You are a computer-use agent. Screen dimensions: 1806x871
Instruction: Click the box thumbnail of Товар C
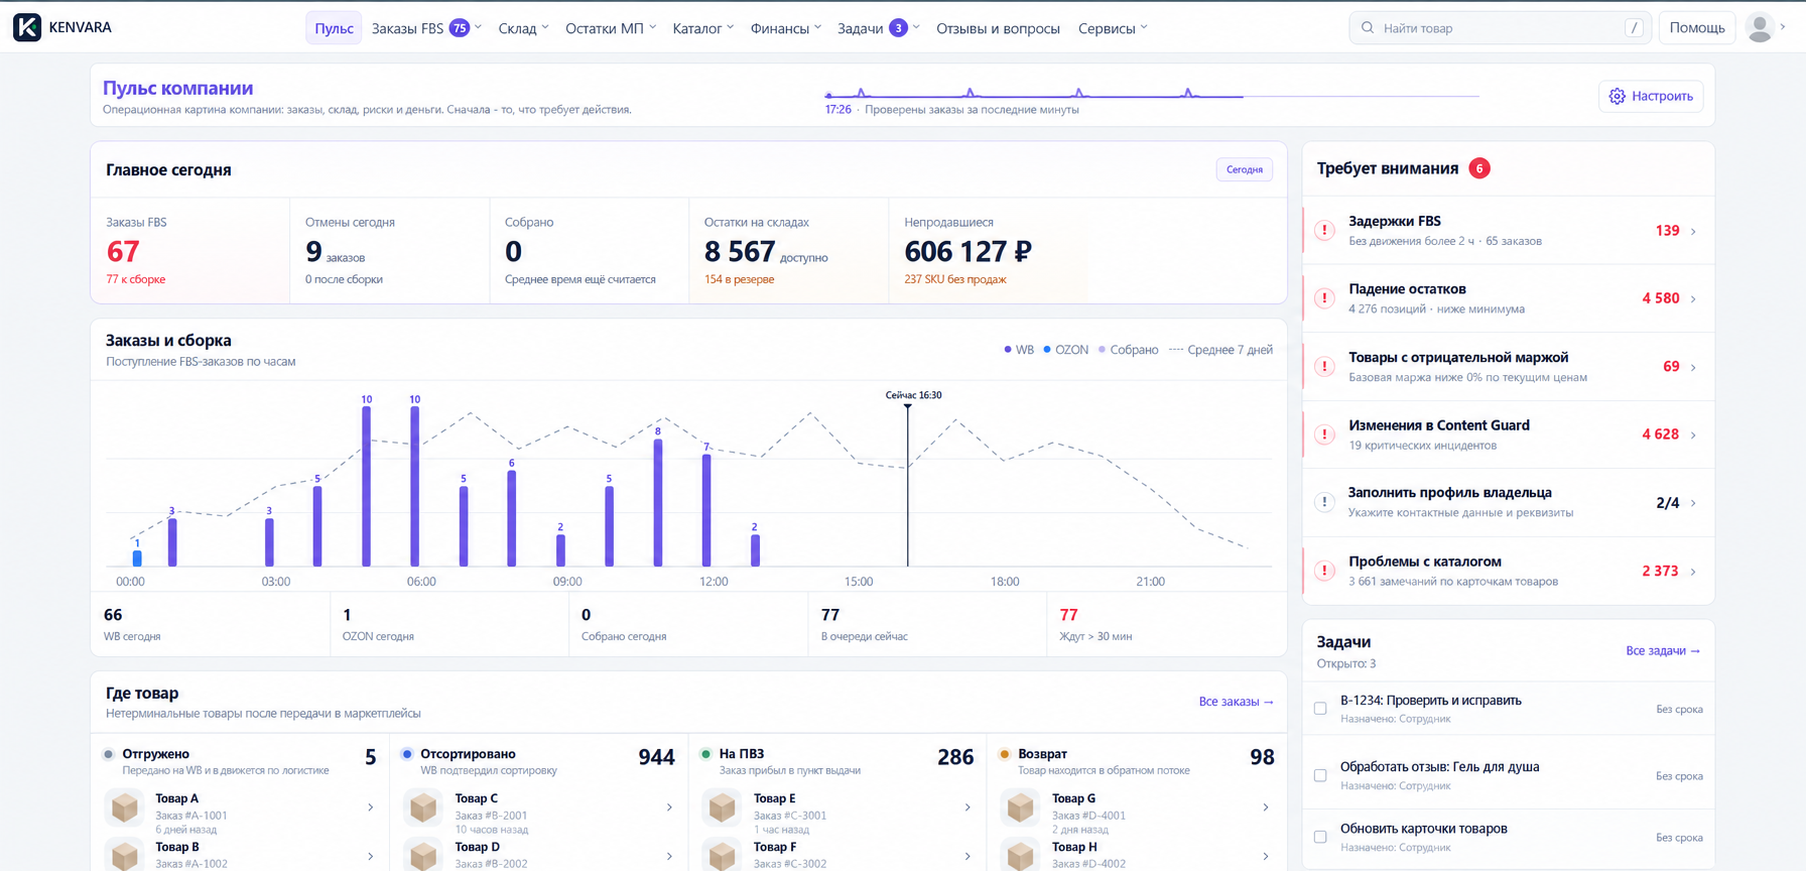coord(424,807)
